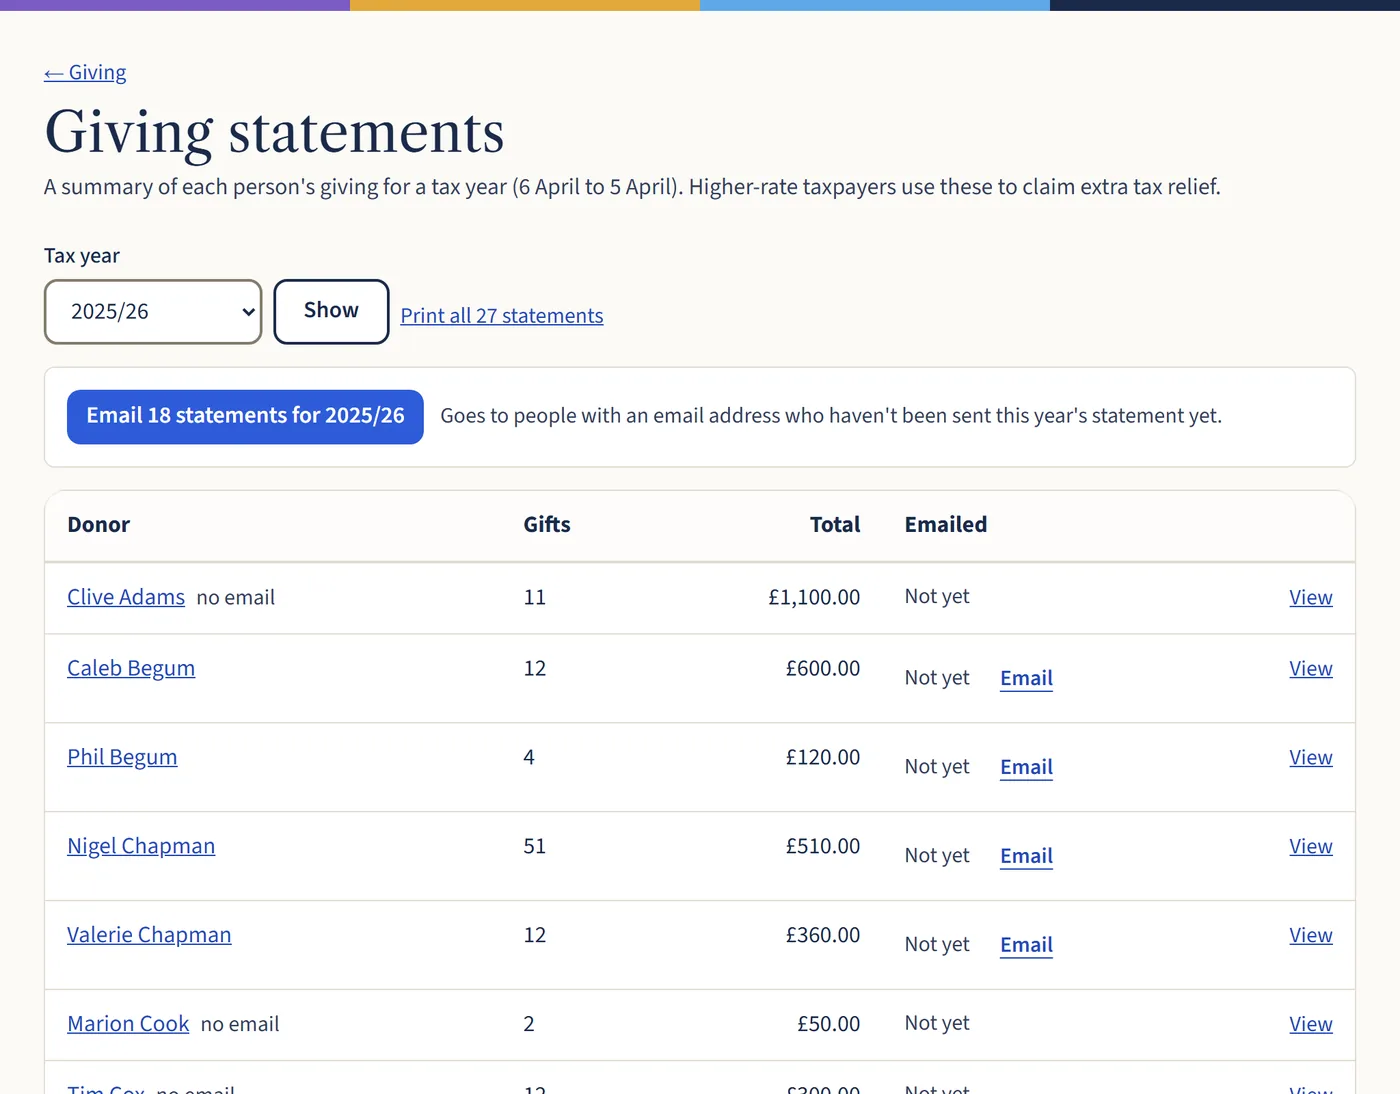Click the Show button
Viewport: 1400px width, 1094px height.
click(331, 311)
